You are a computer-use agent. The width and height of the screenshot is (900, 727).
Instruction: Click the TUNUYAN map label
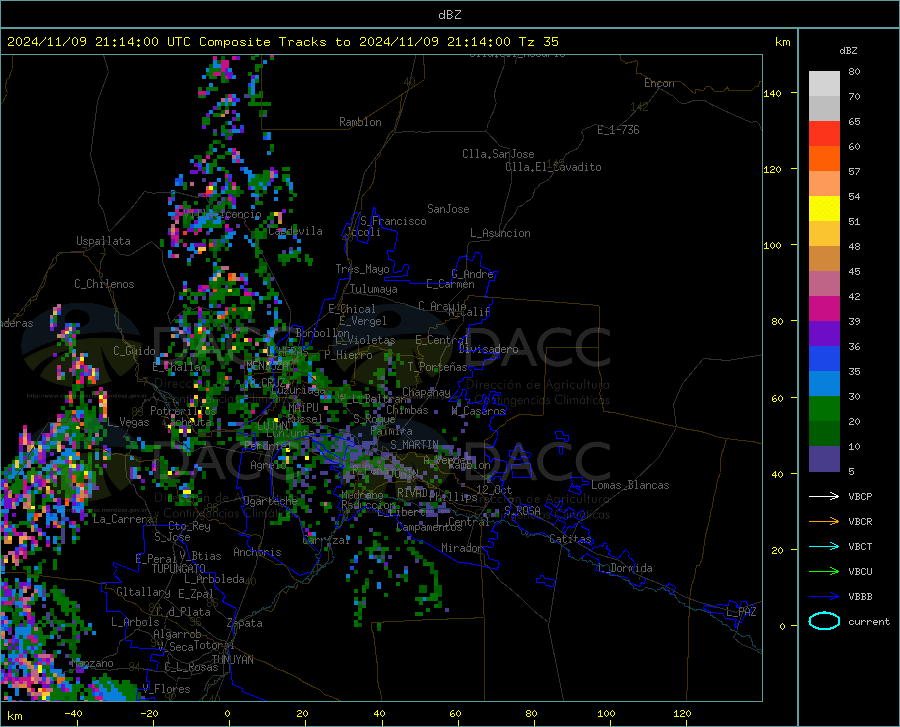tap(232, 659)
